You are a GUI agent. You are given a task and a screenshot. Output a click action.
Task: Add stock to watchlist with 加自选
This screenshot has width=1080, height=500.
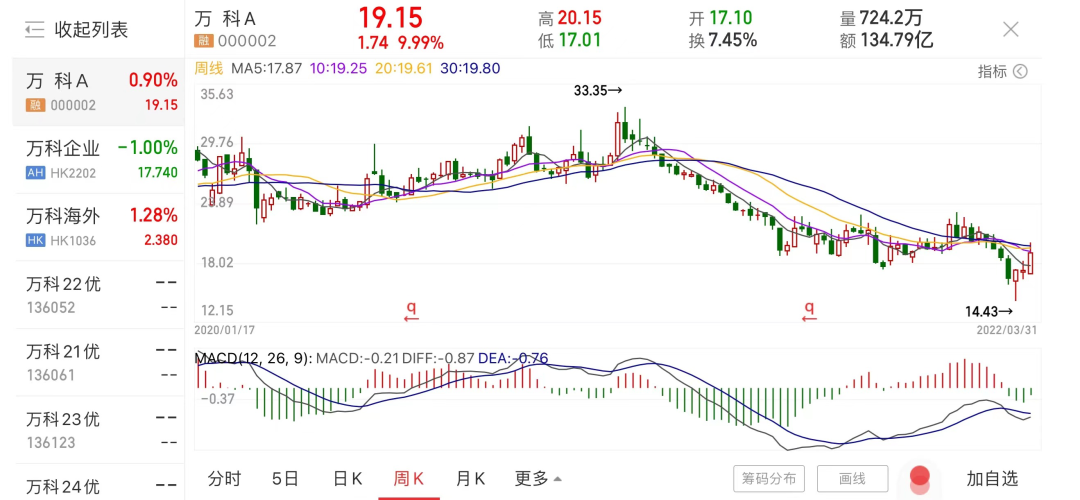992,478
